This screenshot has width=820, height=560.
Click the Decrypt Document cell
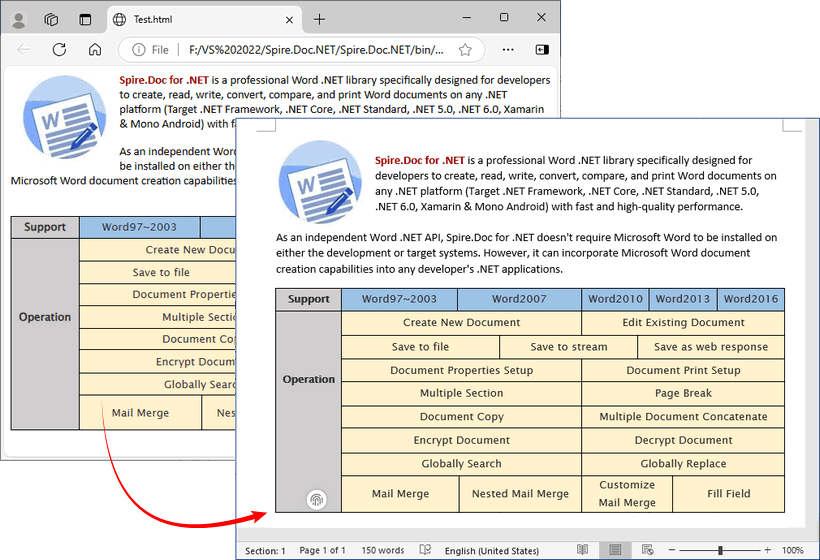tap(683, 440)
